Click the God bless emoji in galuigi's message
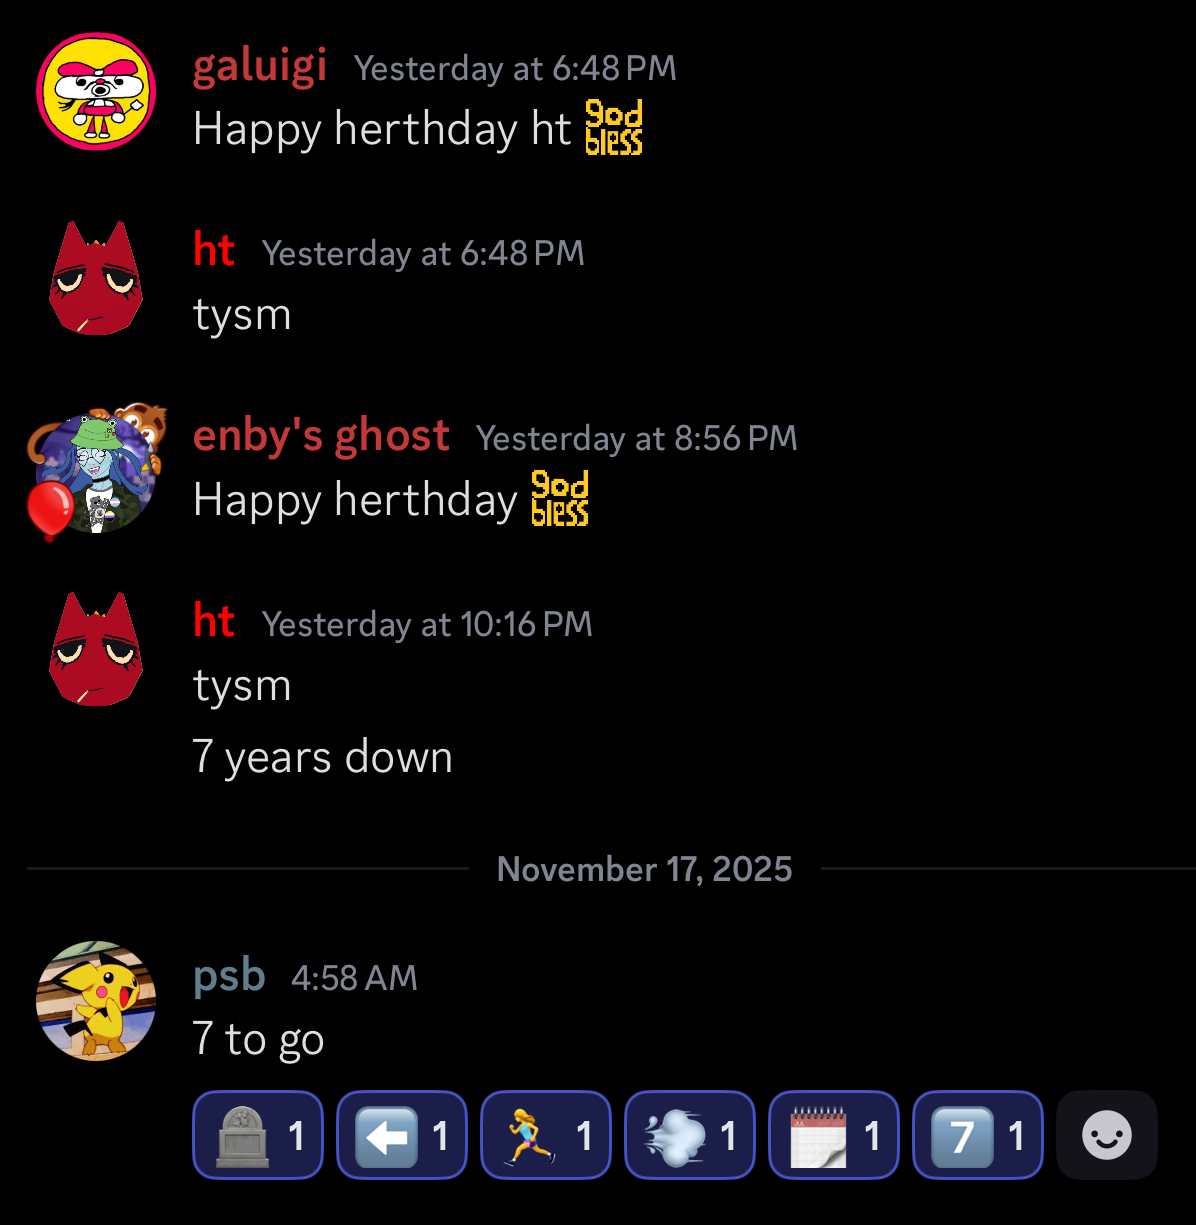The width and height of the screenshot is (1196, 1225). pyautogui.click(x=613, y=128)
